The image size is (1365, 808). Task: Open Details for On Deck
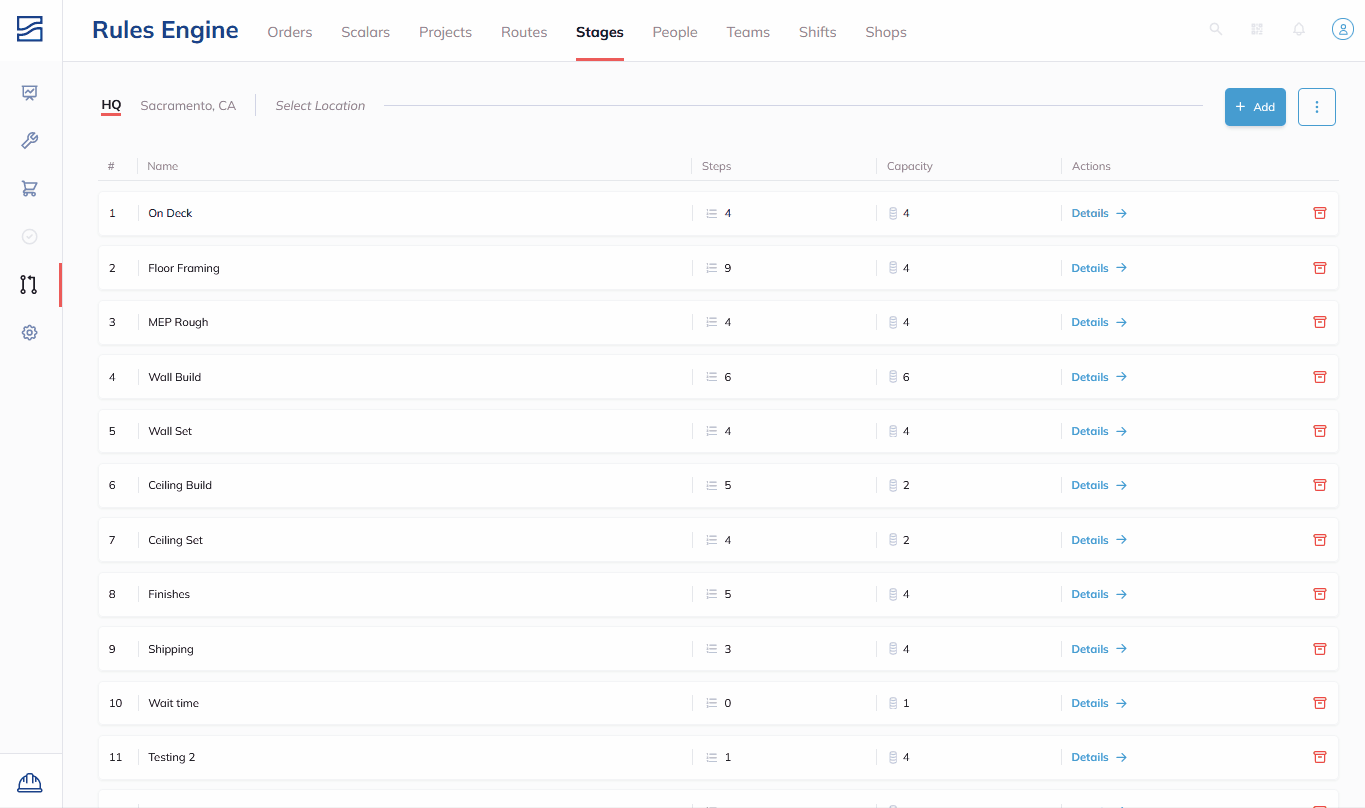point(1099,213)
